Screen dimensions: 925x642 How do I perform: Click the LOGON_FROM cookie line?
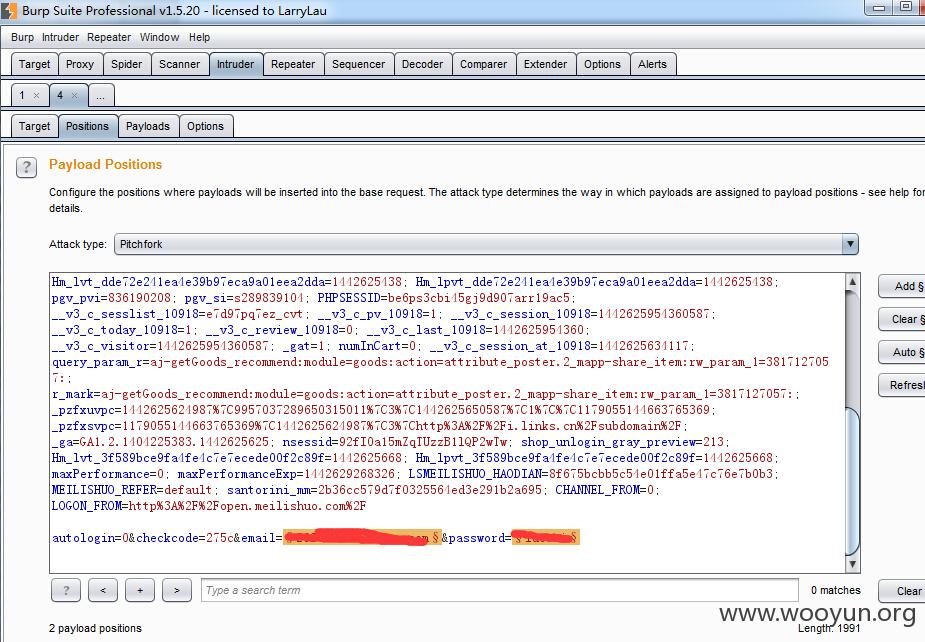209,506
